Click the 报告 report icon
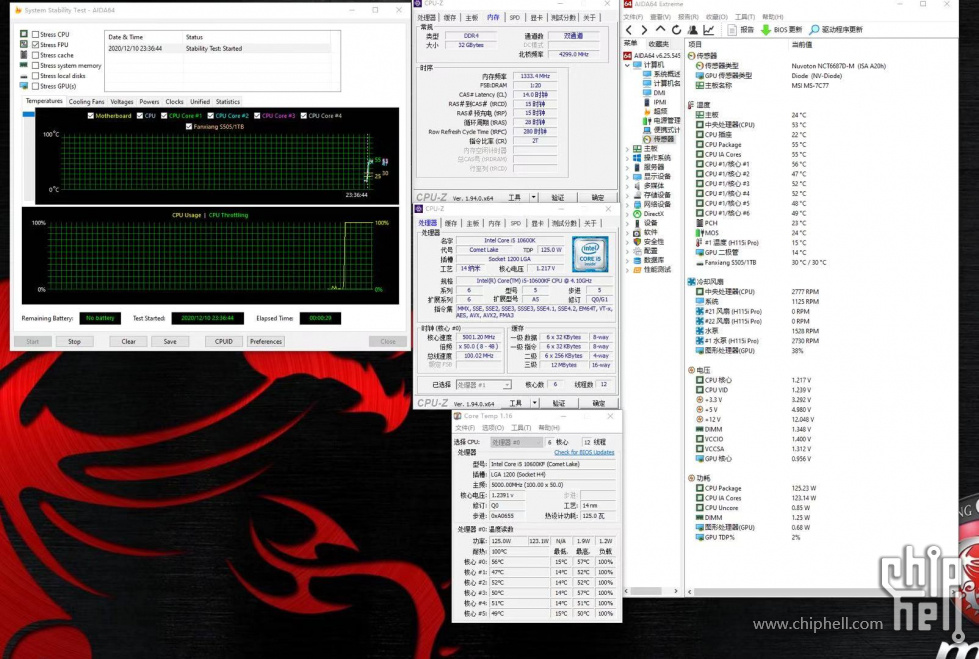 click(x=732, y=30)
